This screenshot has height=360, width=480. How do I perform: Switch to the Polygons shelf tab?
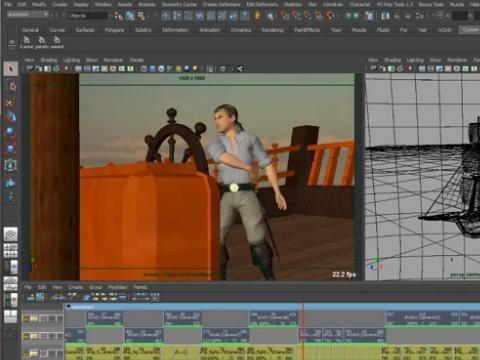[114, 30]
